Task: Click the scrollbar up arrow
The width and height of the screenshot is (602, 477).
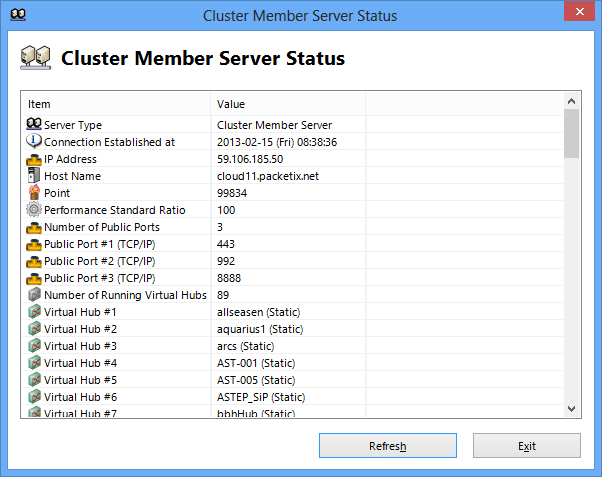Action: tap(572, 101)
